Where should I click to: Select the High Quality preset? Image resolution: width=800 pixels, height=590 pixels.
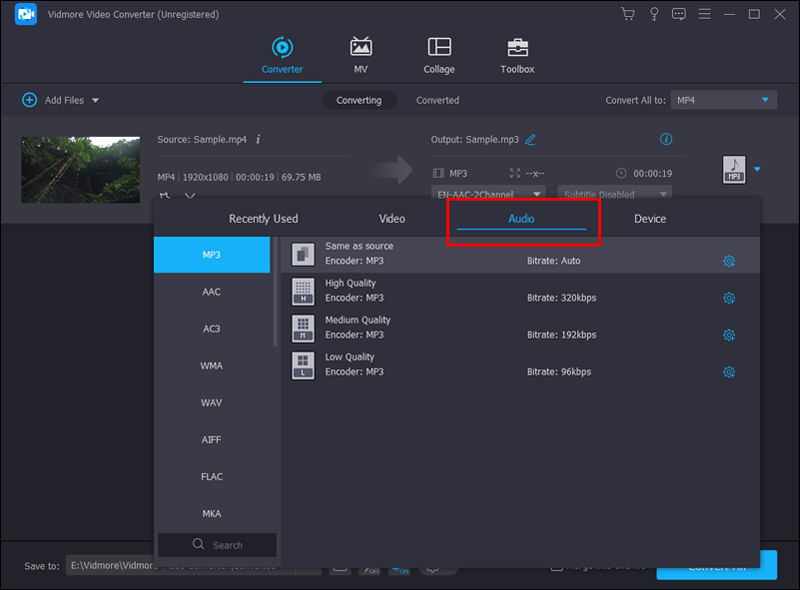(520, 291)
